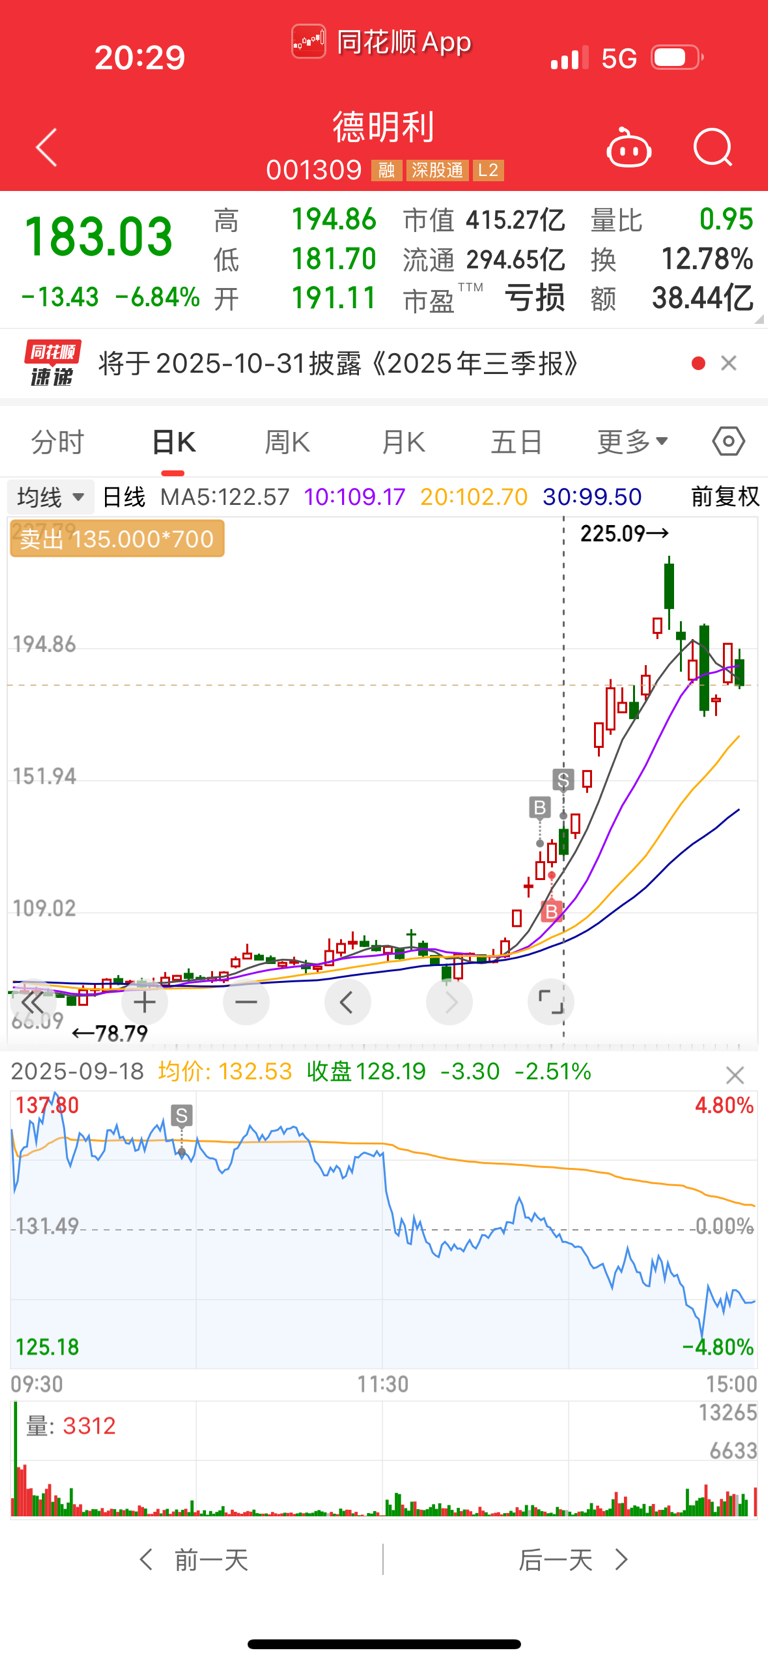Expand the 更多 chart period dropdown

pyautogui.click(x=632, y=442)
